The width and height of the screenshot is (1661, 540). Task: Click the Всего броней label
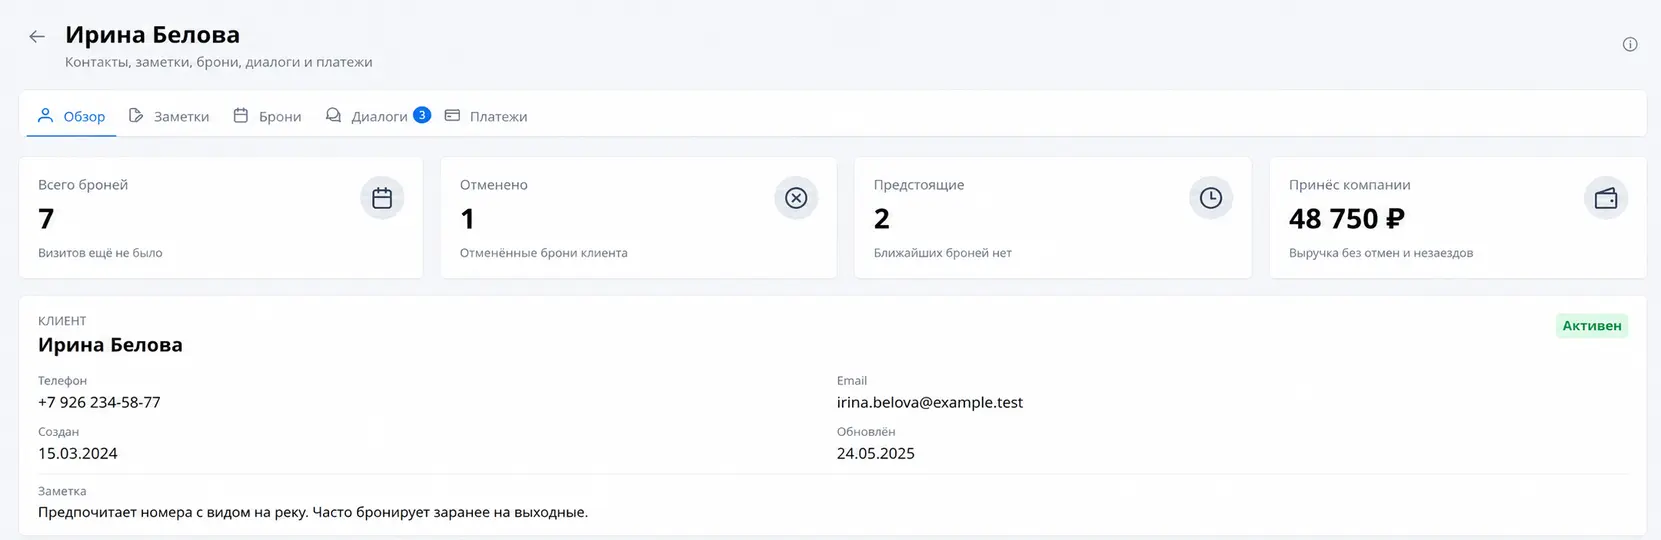coord(83,185)
